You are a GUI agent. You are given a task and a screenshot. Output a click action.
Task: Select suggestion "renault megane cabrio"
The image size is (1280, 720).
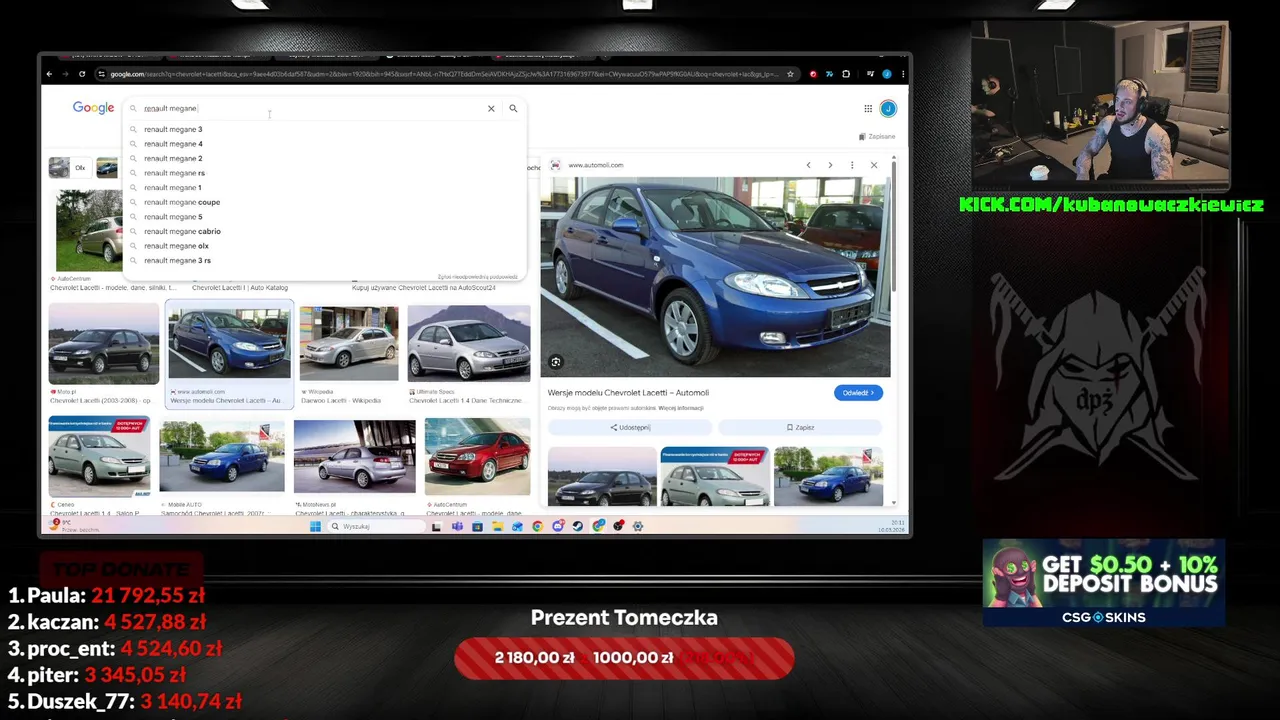coord(324,231)
